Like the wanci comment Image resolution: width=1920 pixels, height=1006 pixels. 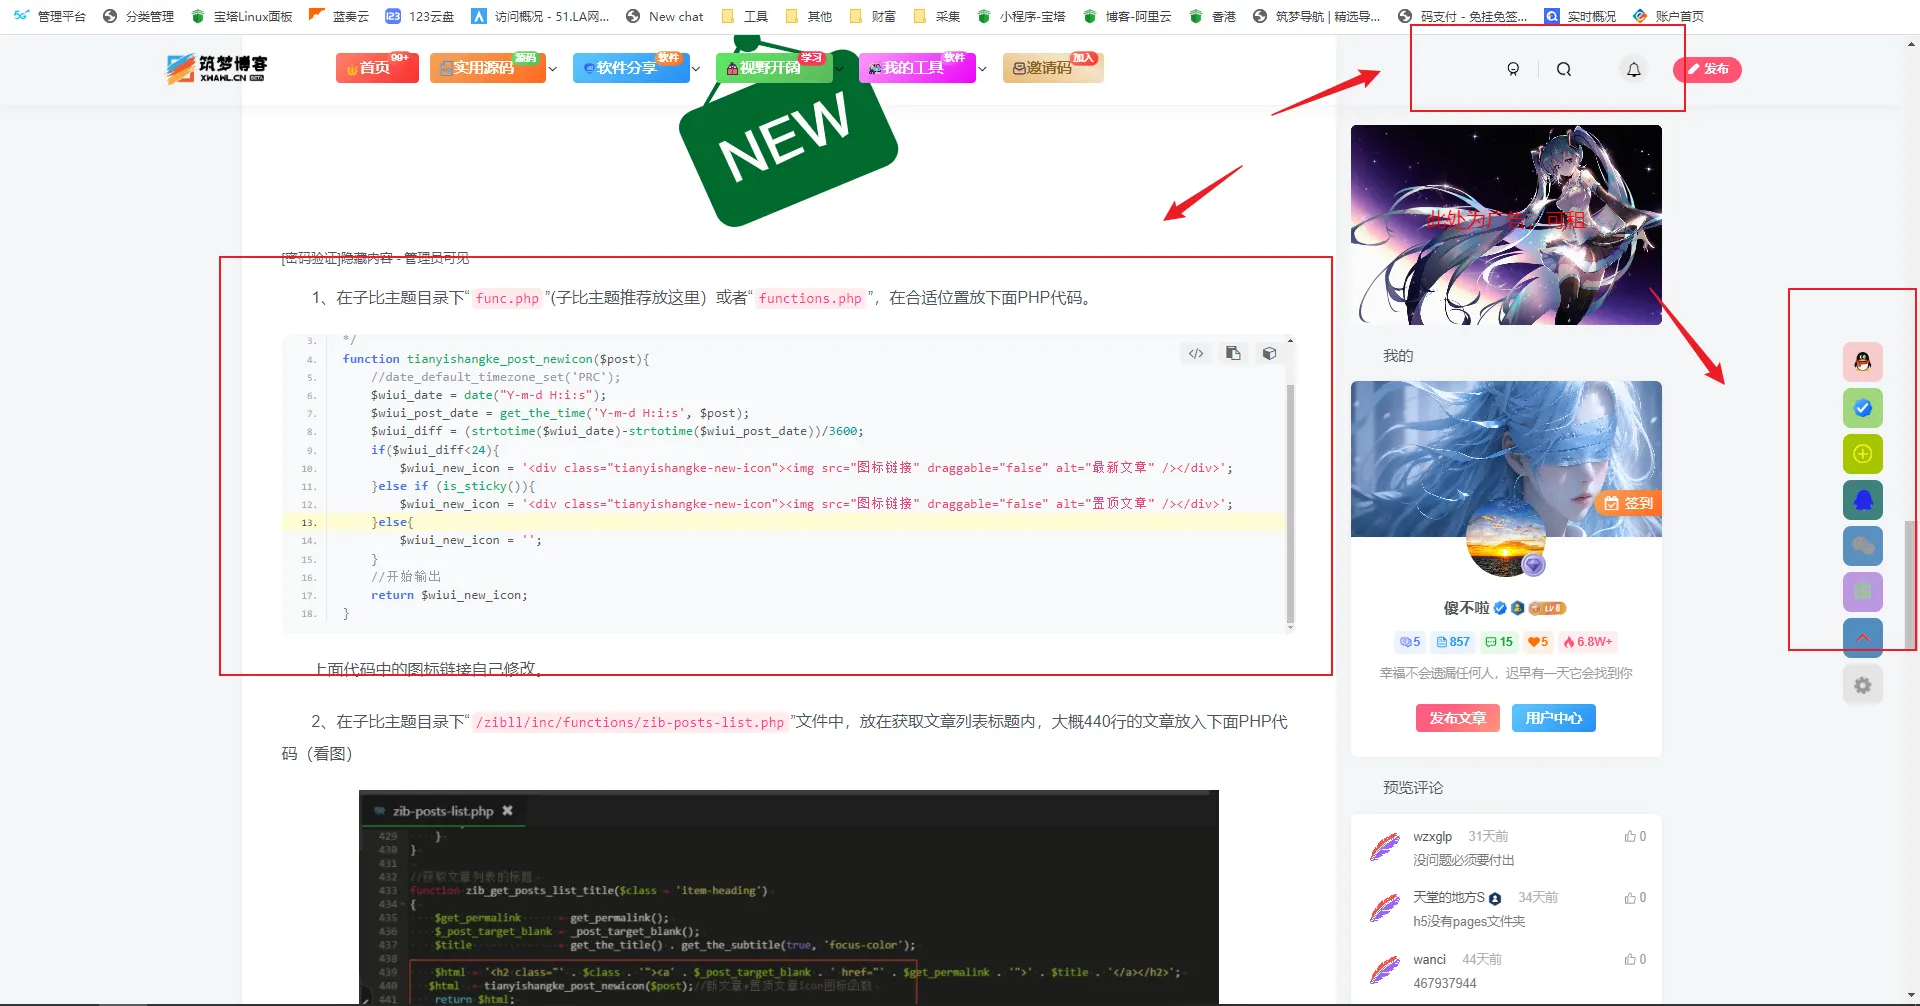[1630, 959]
